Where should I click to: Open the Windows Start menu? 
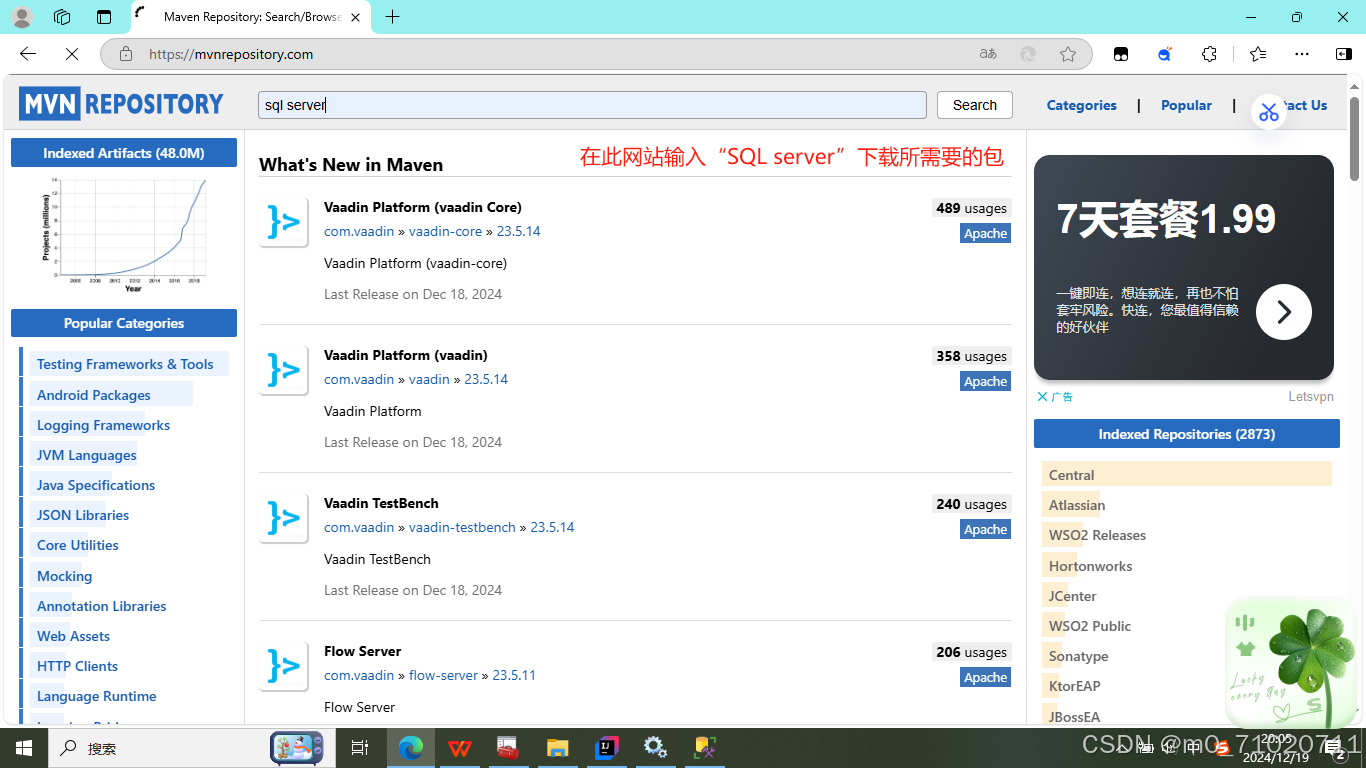click(x=23, y=748)
